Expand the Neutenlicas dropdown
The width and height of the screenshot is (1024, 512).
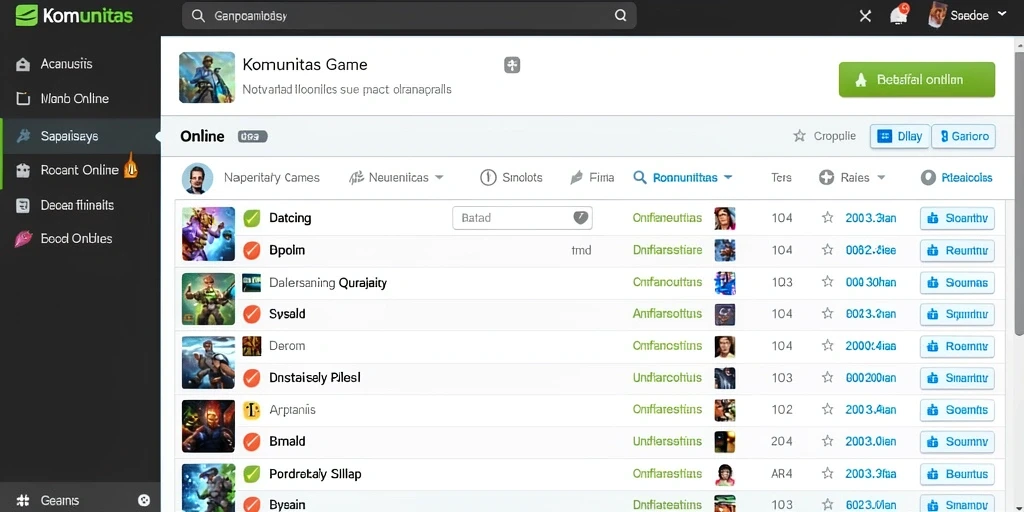439,177
